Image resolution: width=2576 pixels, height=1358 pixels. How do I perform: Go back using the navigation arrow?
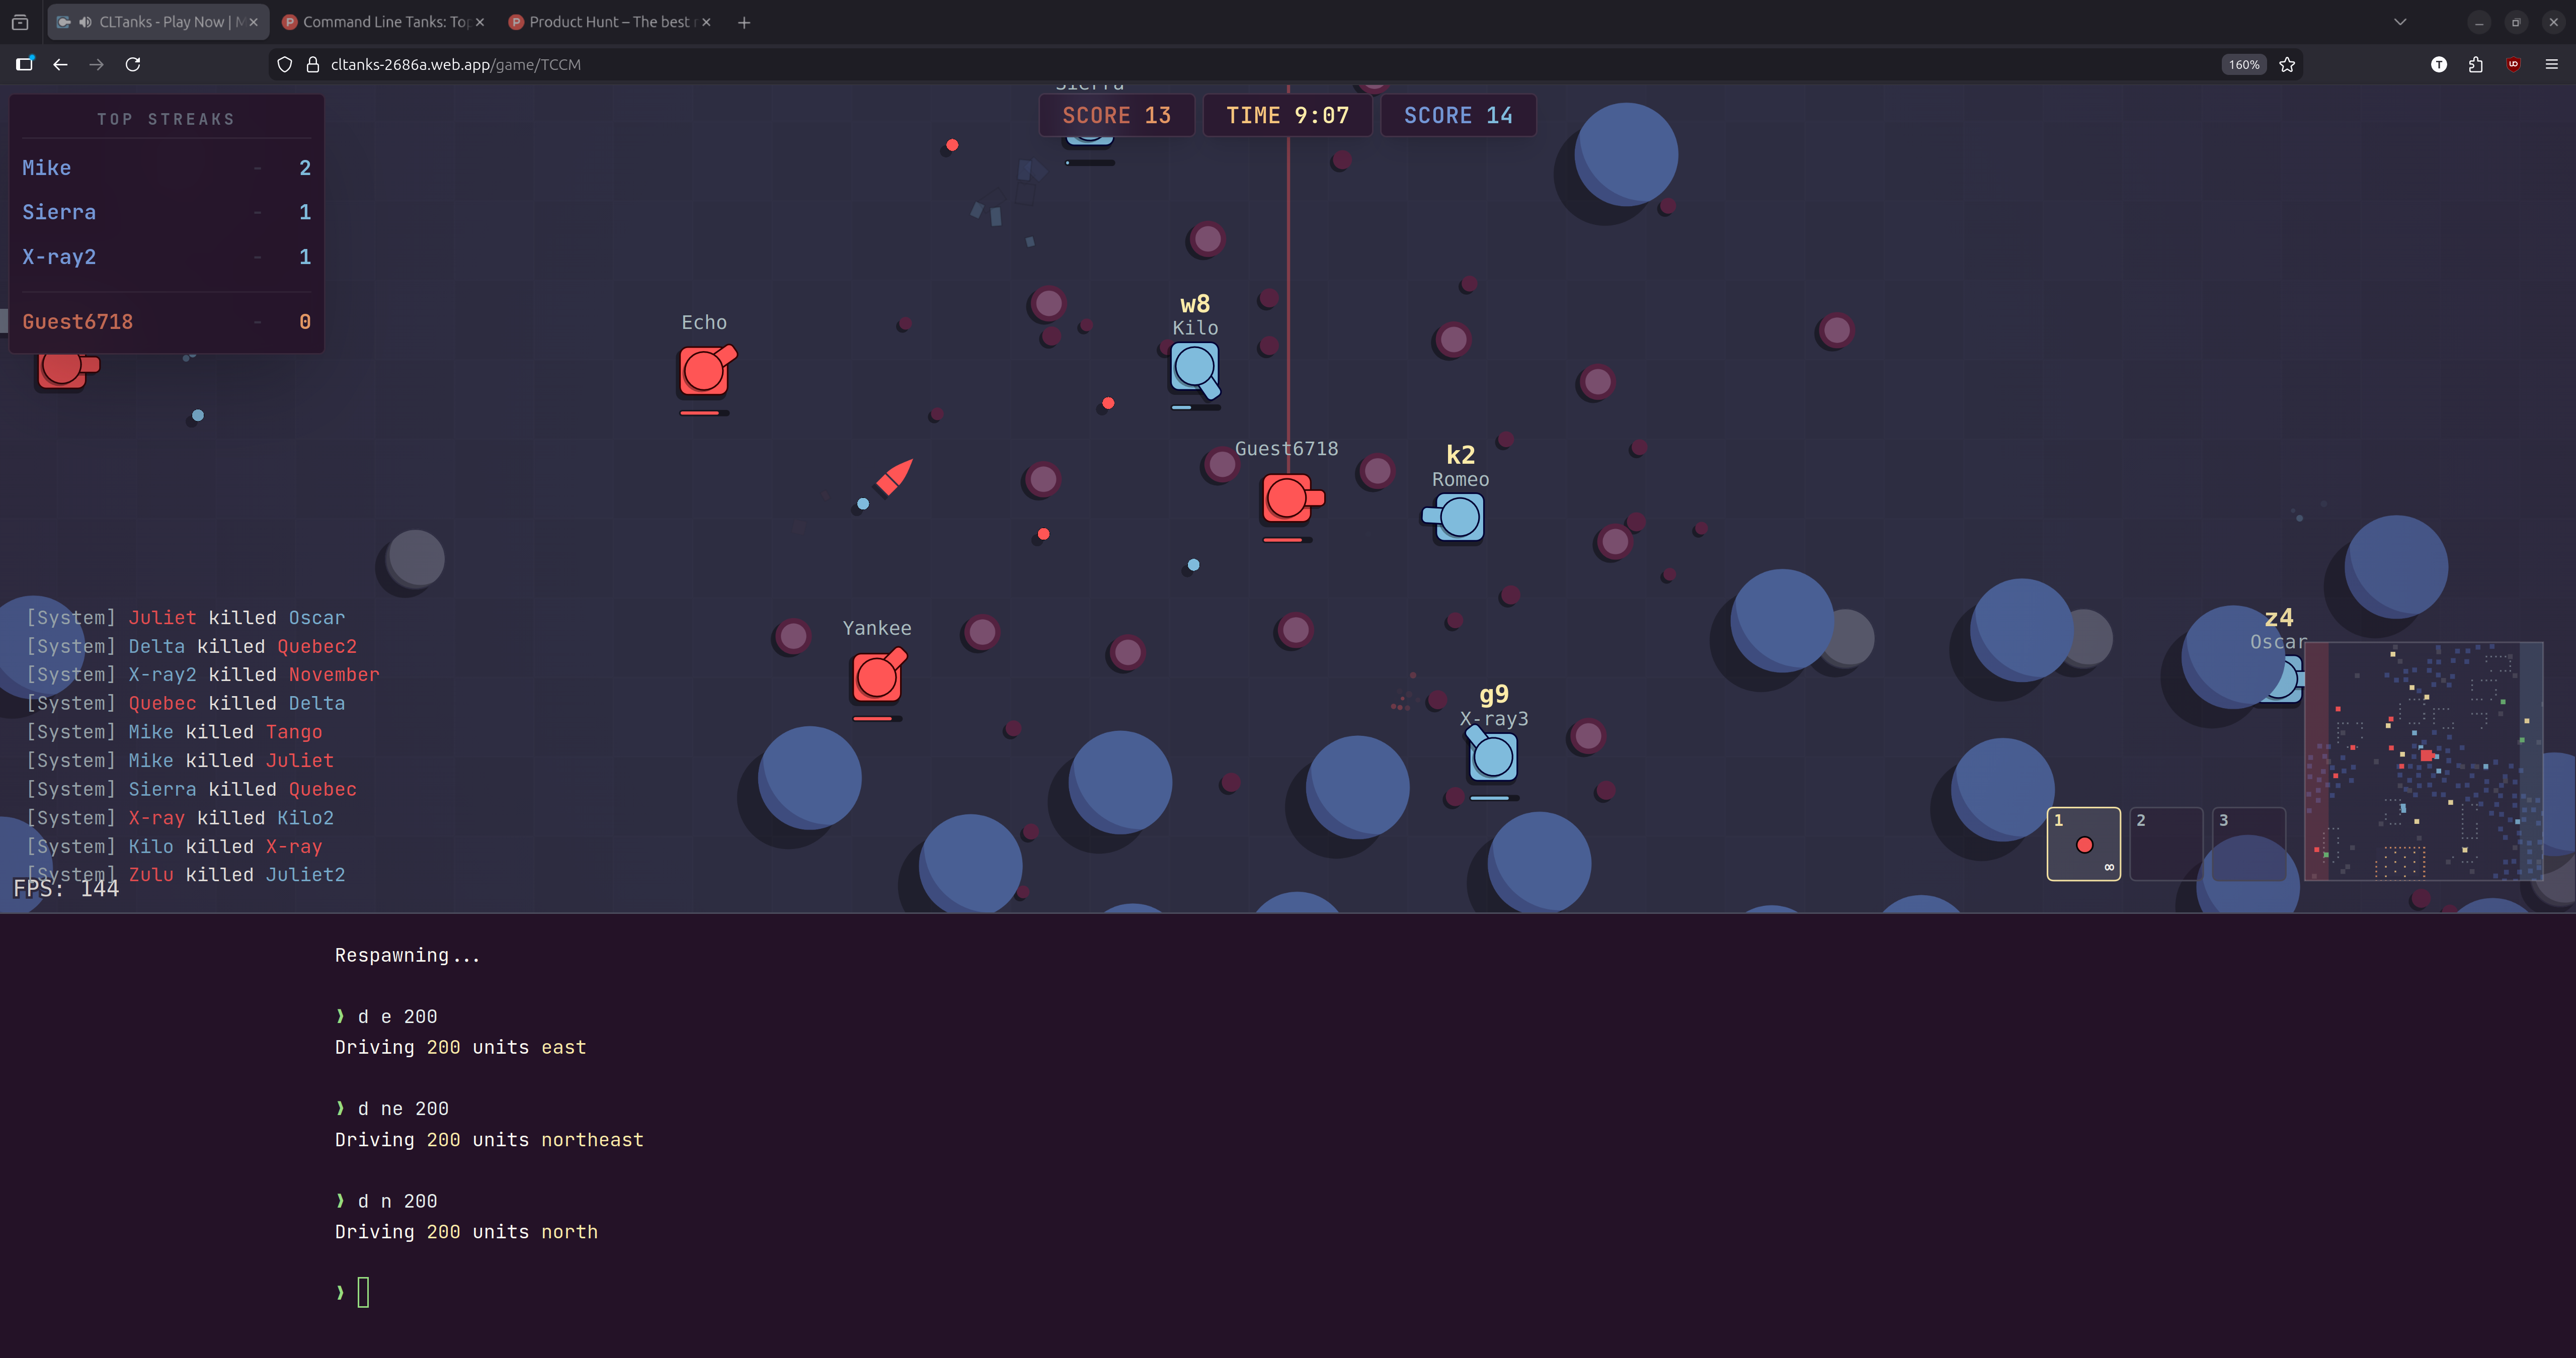coord(61,64)
